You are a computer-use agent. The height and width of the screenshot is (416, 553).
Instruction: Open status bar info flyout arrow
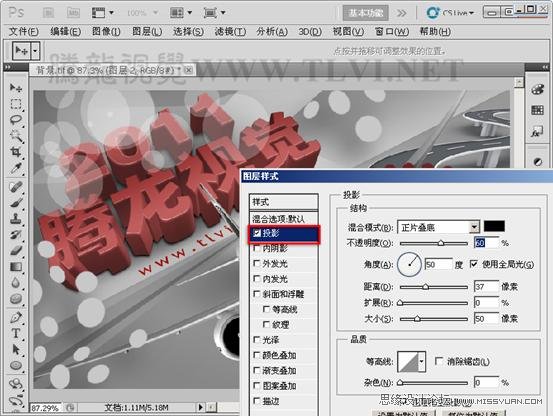[200, 407]
